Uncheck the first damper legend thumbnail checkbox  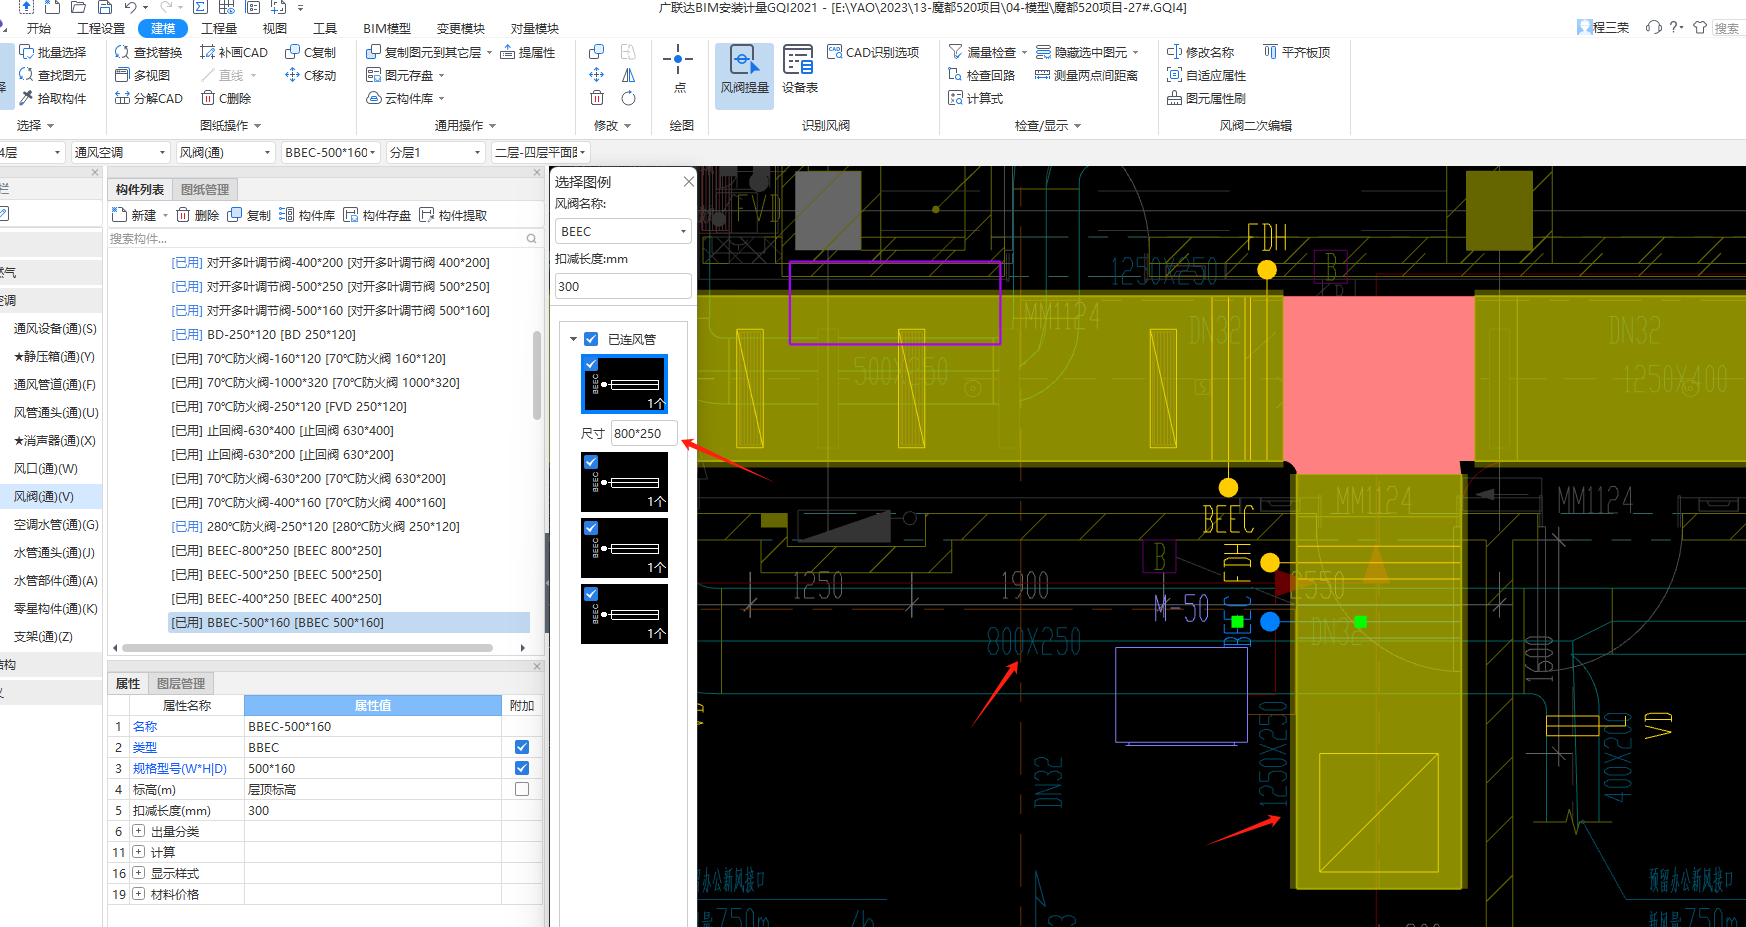[591, 364]
